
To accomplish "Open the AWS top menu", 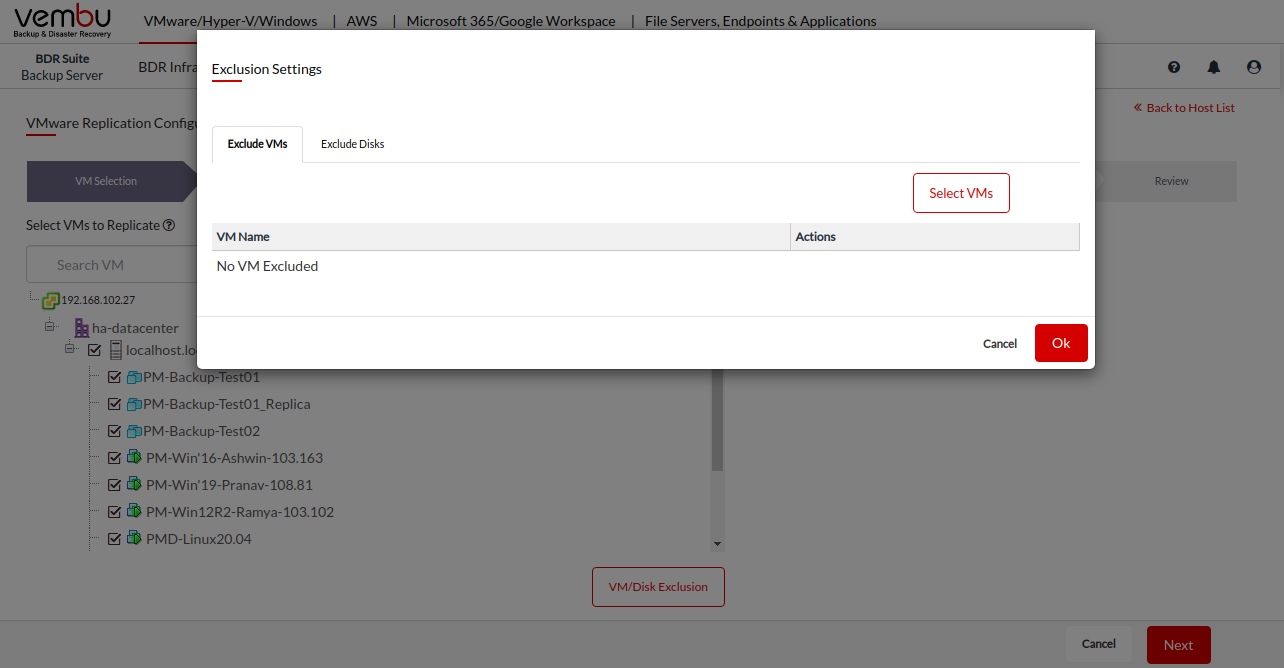I will [362, 21].
